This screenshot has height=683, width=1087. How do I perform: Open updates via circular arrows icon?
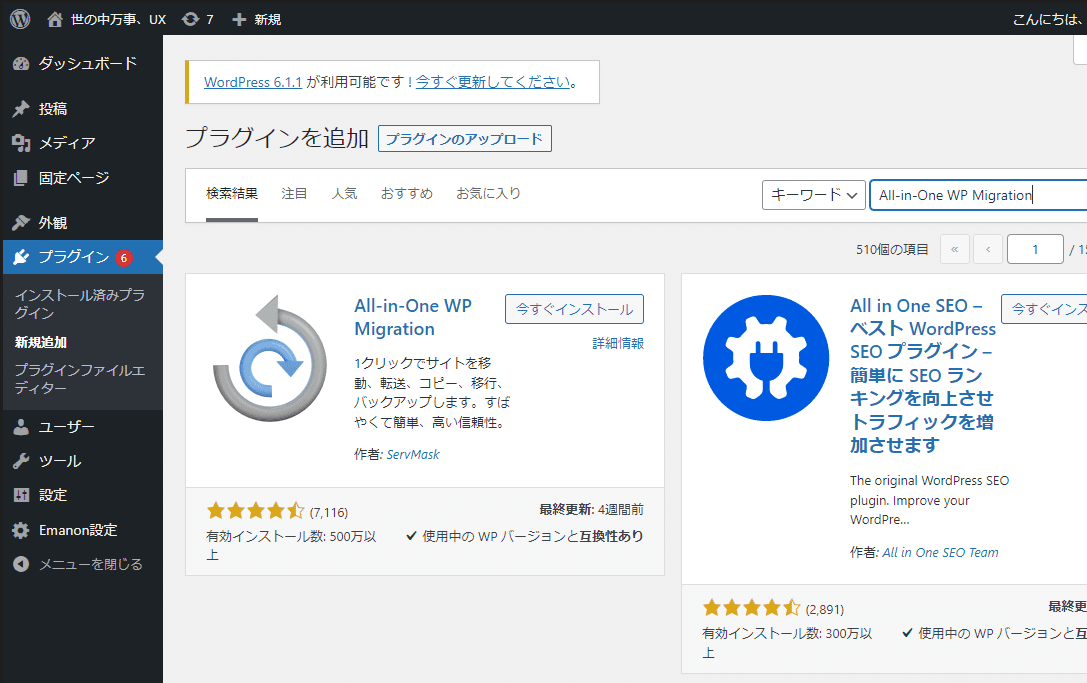tap(190, 19)
